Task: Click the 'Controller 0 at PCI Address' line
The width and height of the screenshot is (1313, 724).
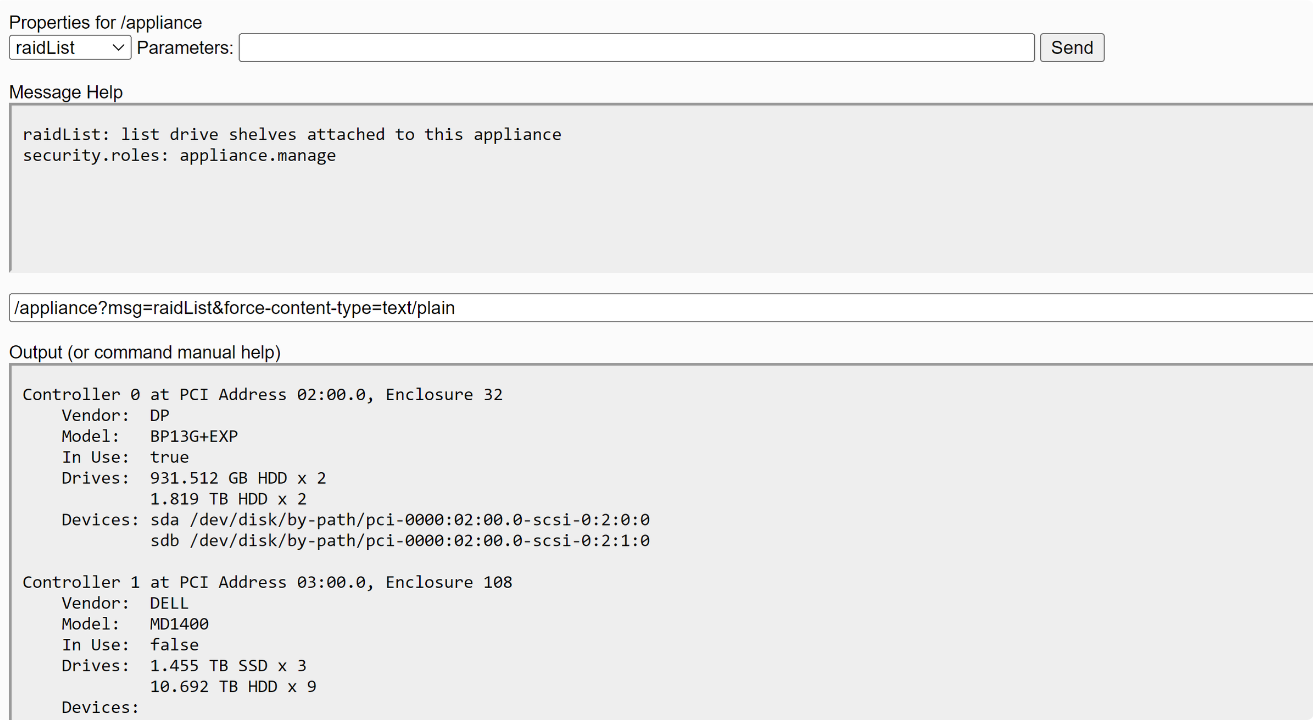Action: pos(262,394)
